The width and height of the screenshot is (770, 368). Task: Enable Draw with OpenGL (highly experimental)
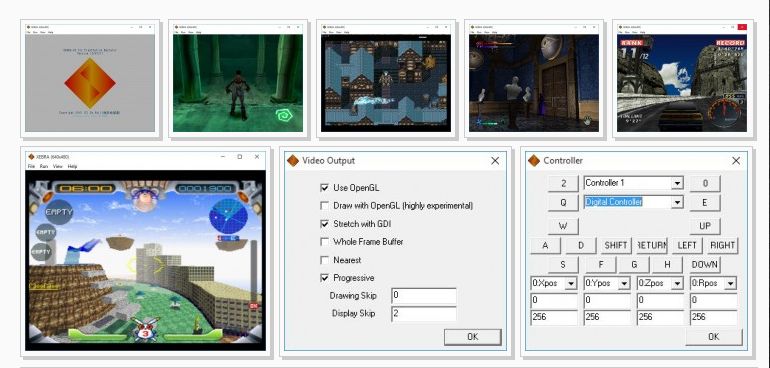tap(324, 205)
